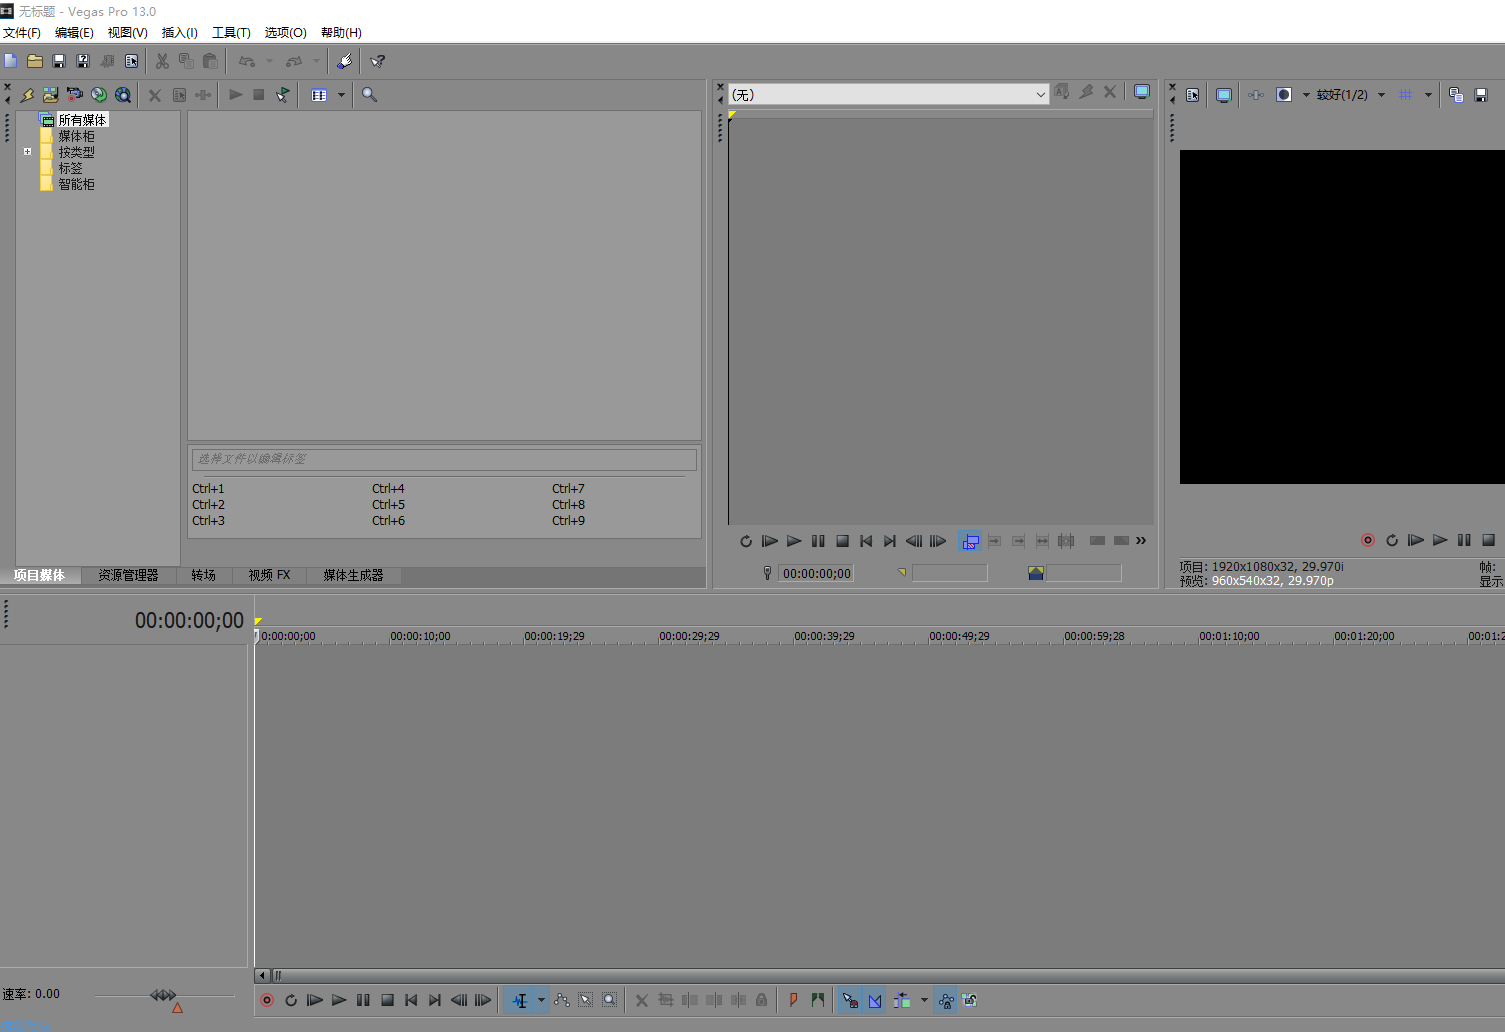Screen dimensions: 1505x1032
Task: Click the interactive tutorials hand icon
Action: point(345,61)
